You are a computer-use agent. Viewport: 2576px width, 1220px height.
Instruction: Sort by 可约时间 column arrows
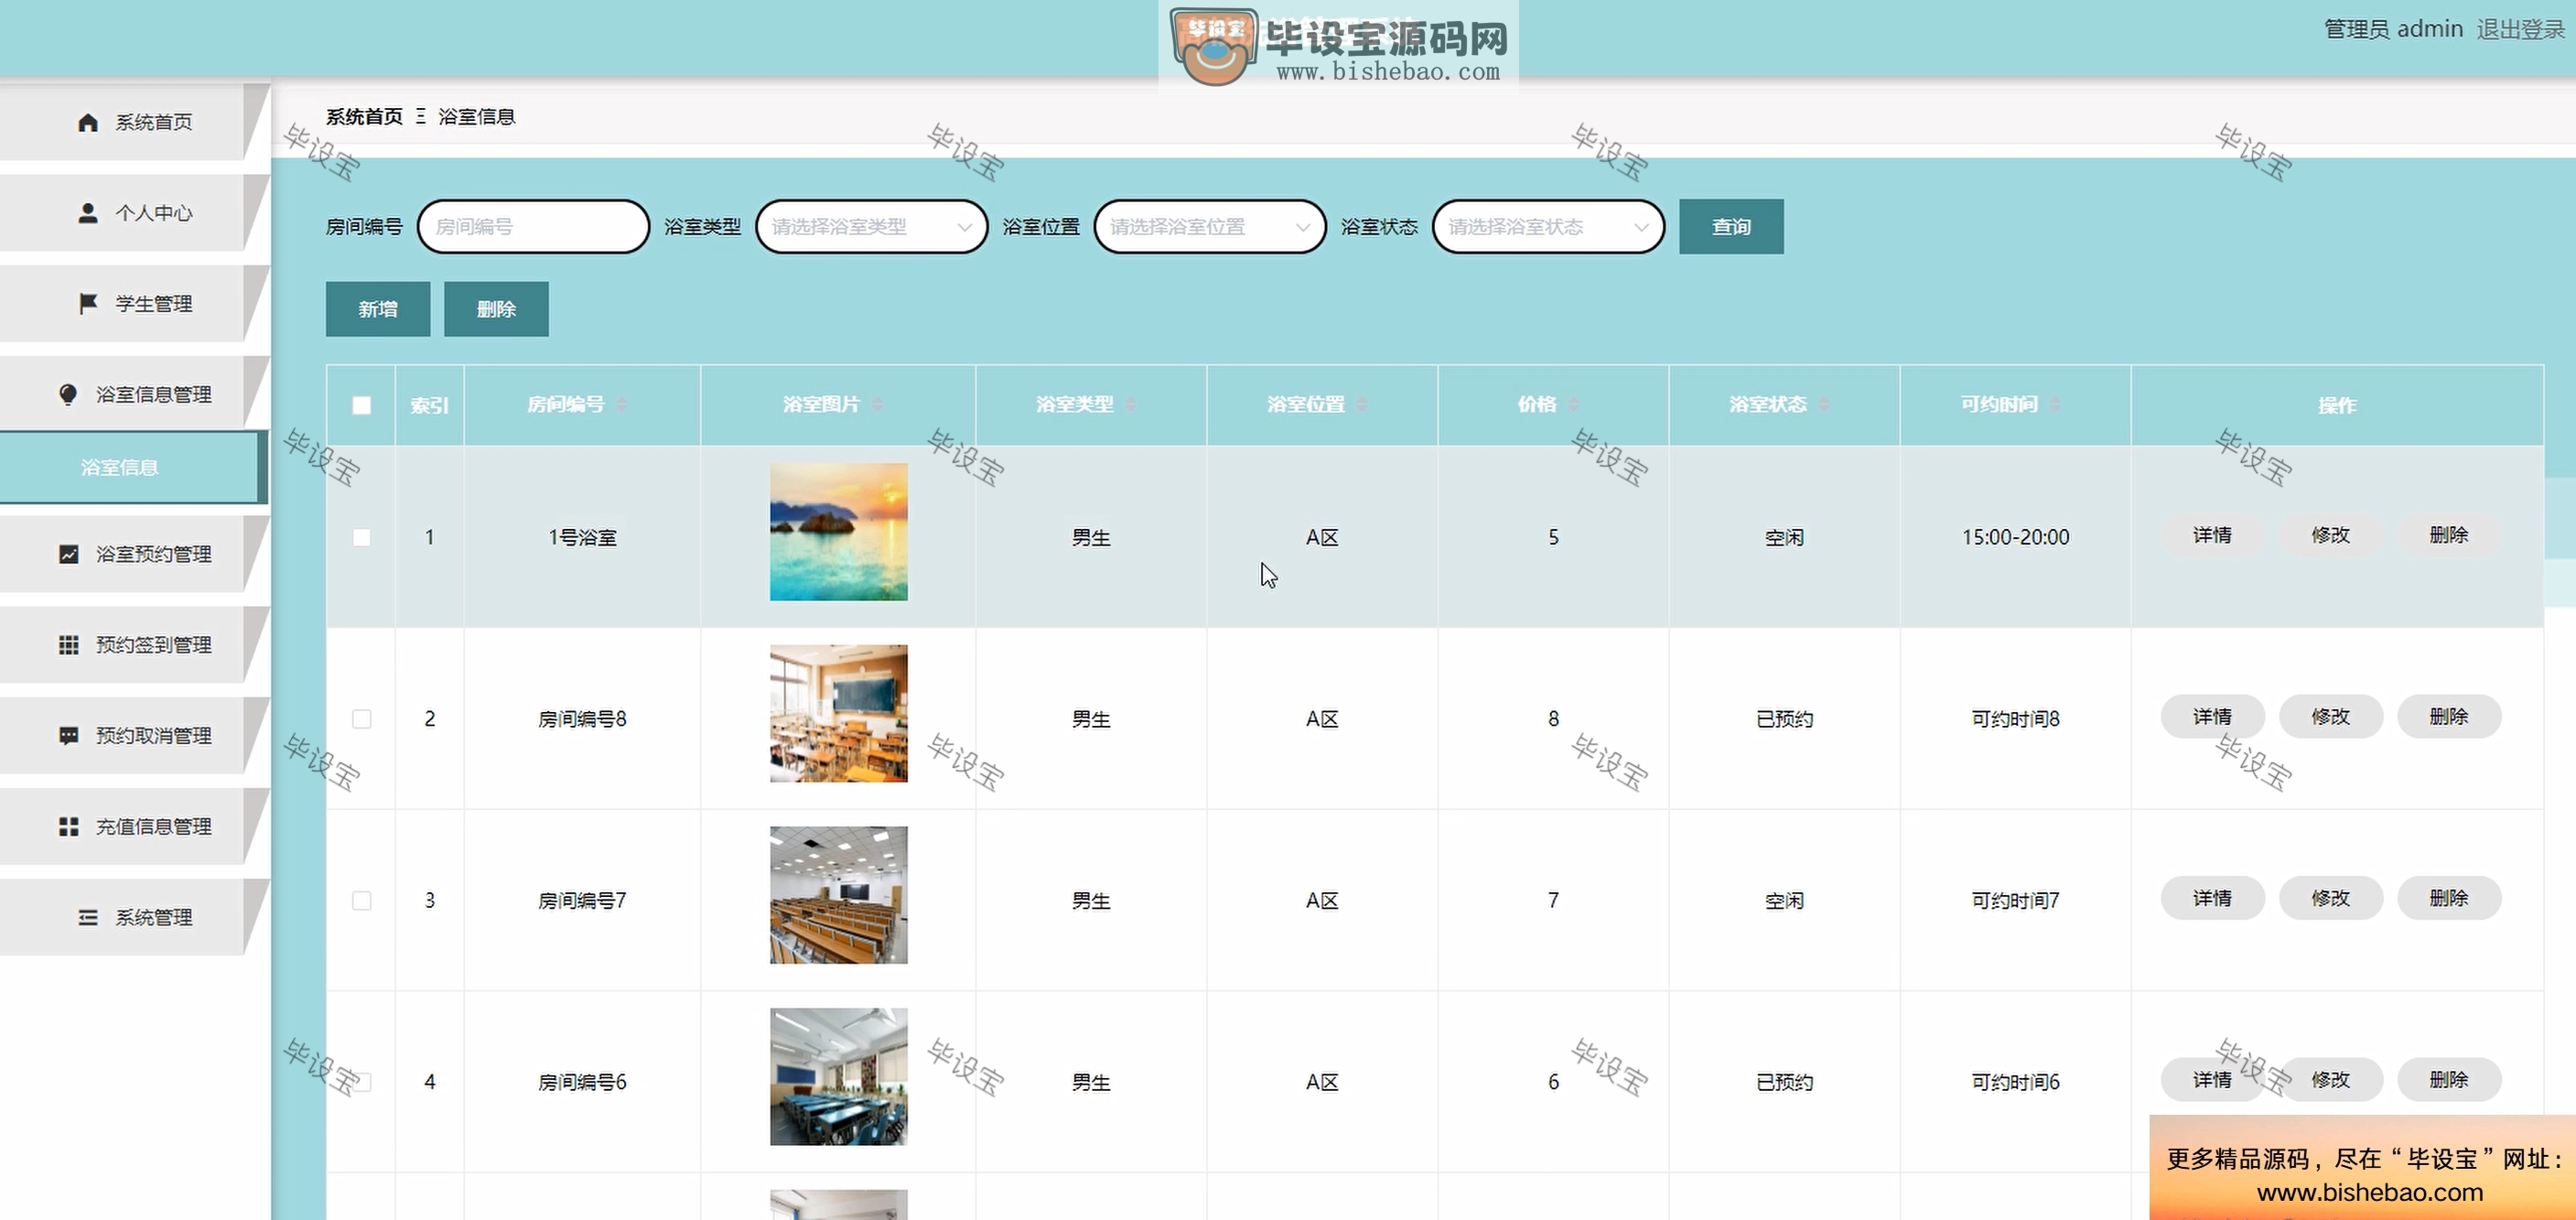[x=2054, y=404]
